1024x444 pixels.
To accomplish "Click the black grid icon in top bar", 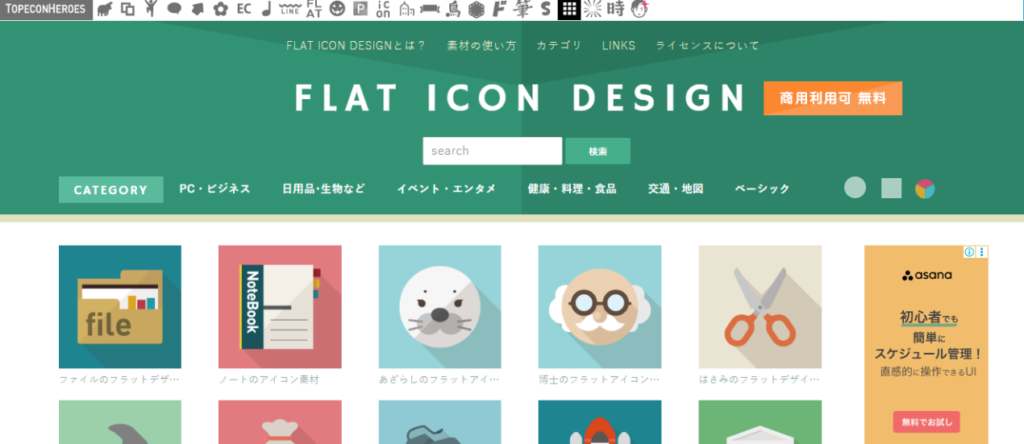I will (568, 10).
